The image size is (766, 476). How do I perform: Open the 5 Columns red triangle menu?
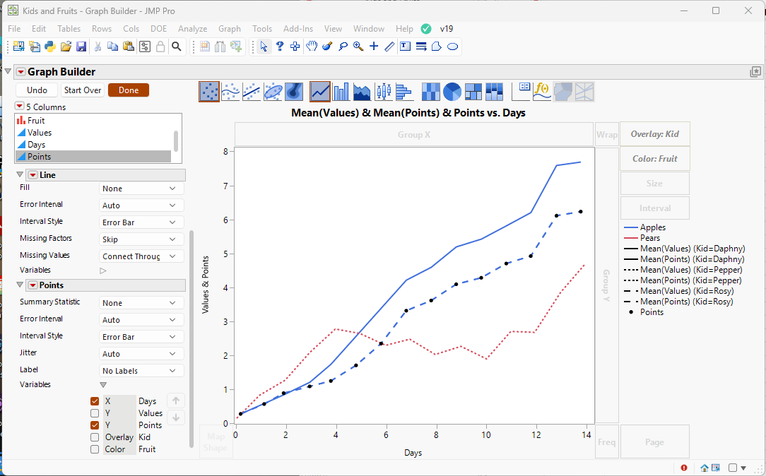(19, 106)
